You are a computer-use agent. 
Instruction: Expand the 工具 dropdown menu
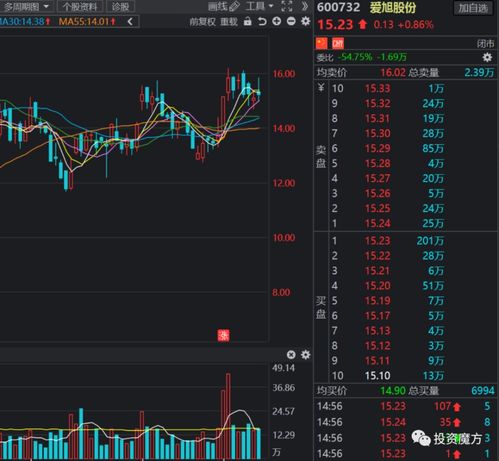click(x=259, y=6)
